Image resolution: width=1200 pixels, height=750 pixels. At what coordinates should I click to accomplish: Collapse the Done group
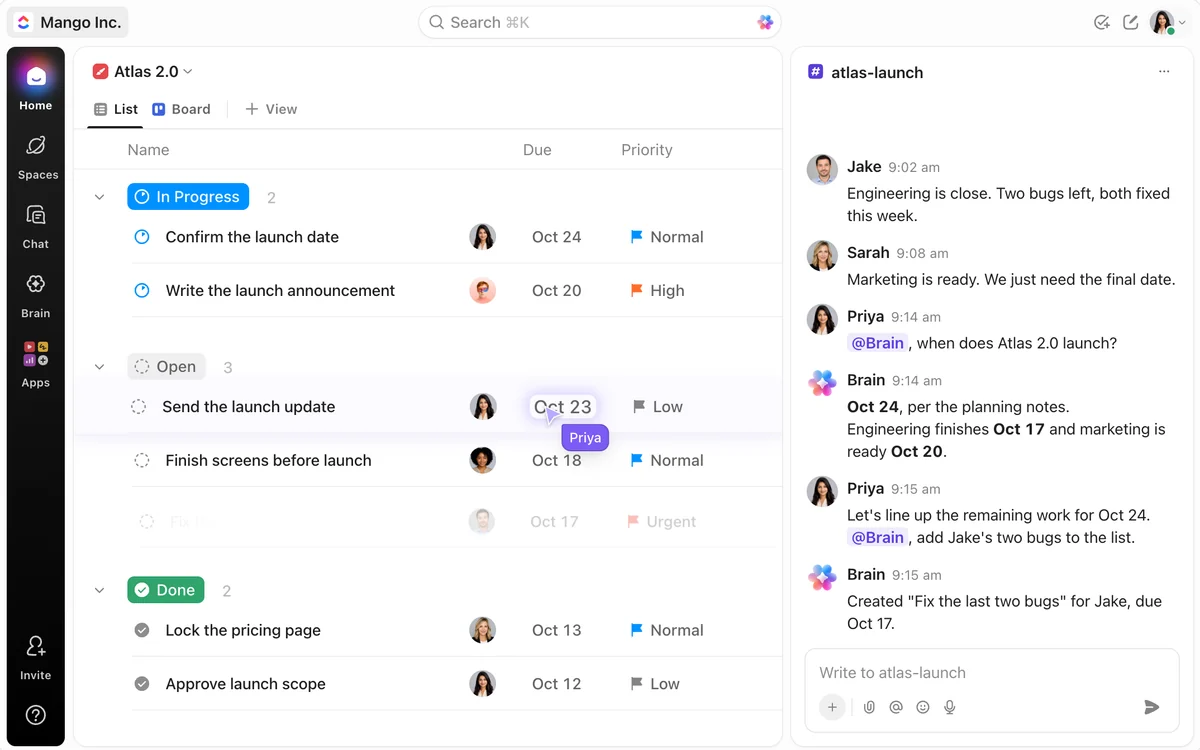(99, 590)
